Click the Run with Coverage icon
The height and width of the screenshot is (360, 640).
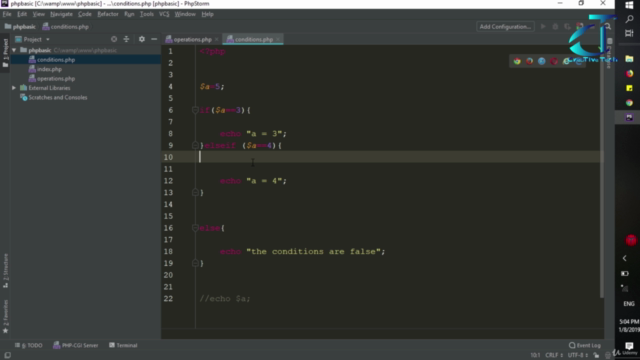567,27
